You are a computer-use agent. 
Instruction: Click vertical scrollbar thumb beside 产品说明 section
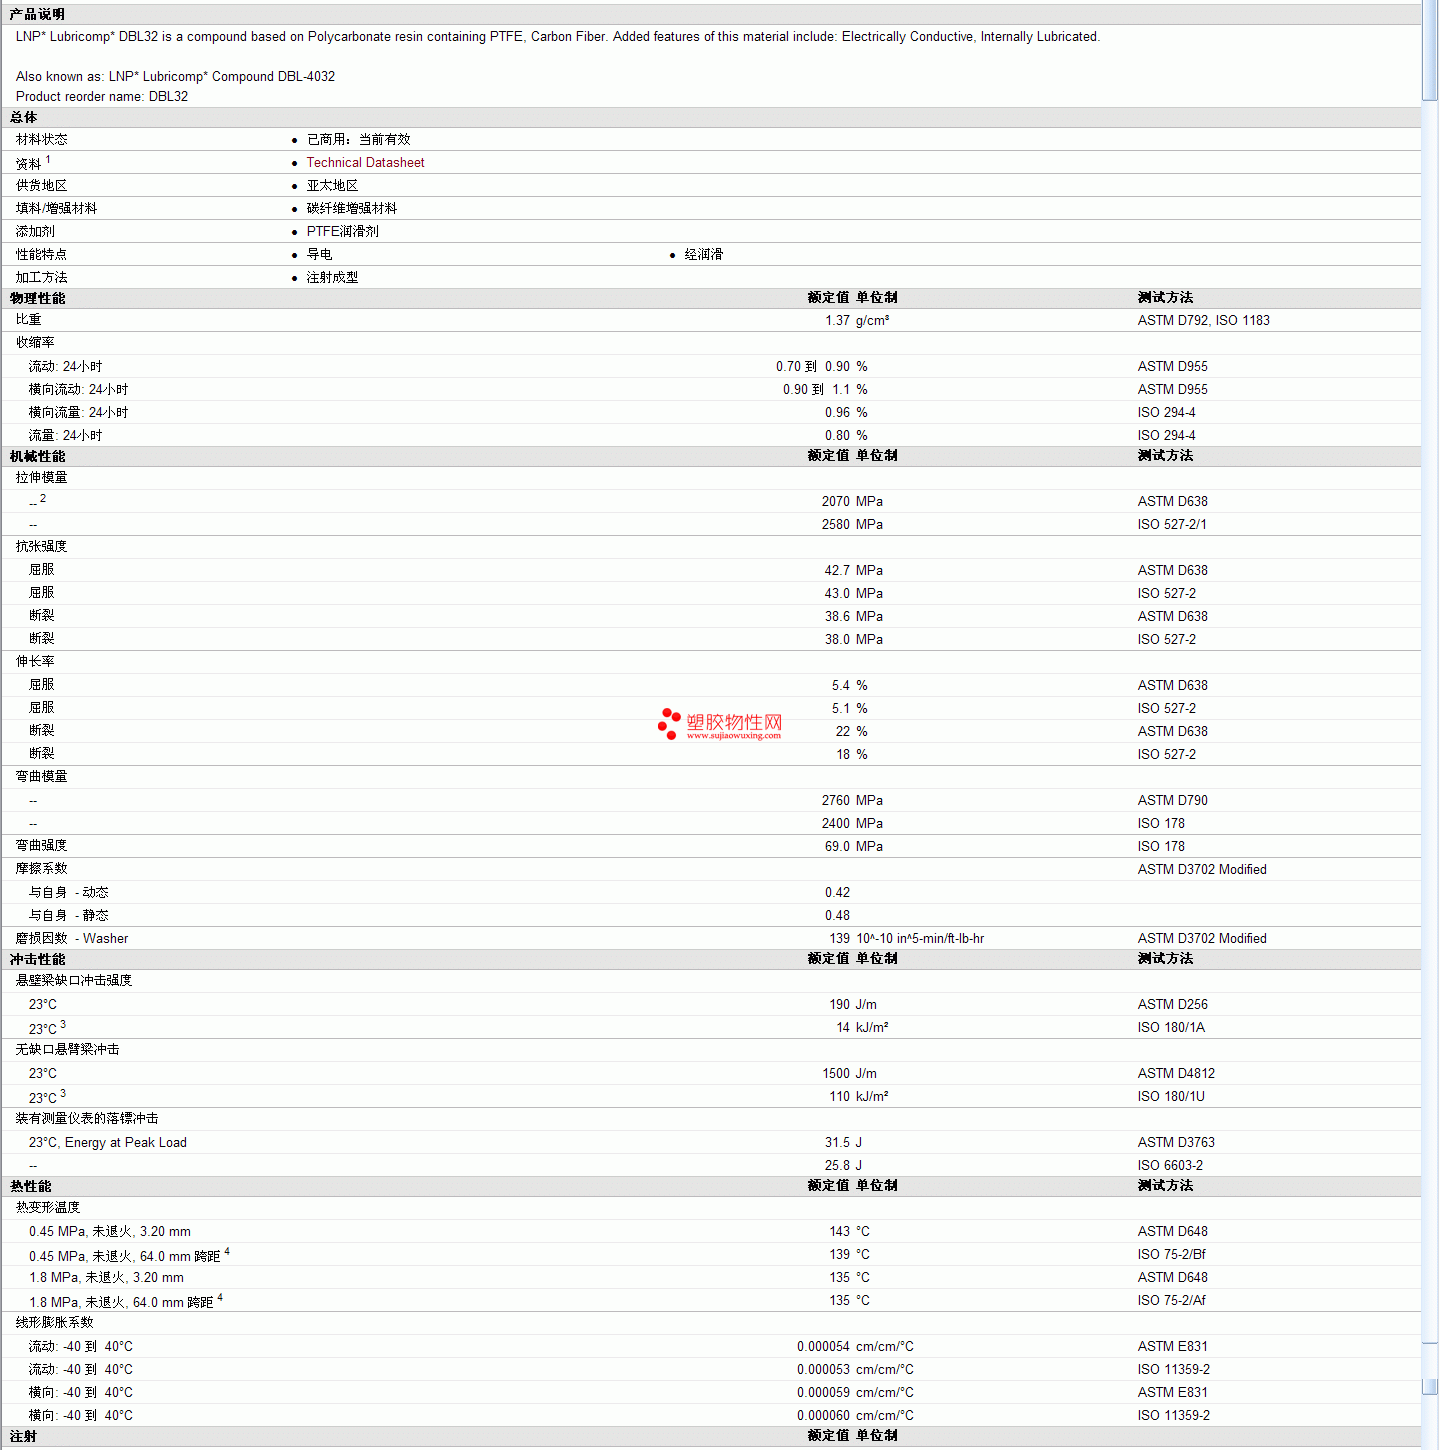pos(1430,50)
